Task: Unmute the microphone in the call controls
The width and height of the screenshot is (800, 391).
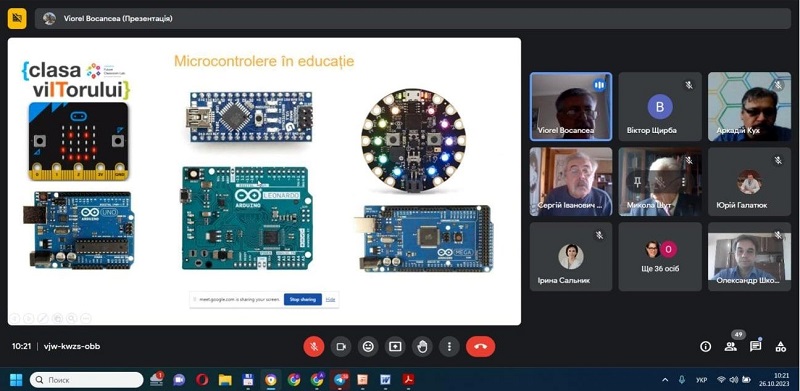Action: tap(314, 347)
